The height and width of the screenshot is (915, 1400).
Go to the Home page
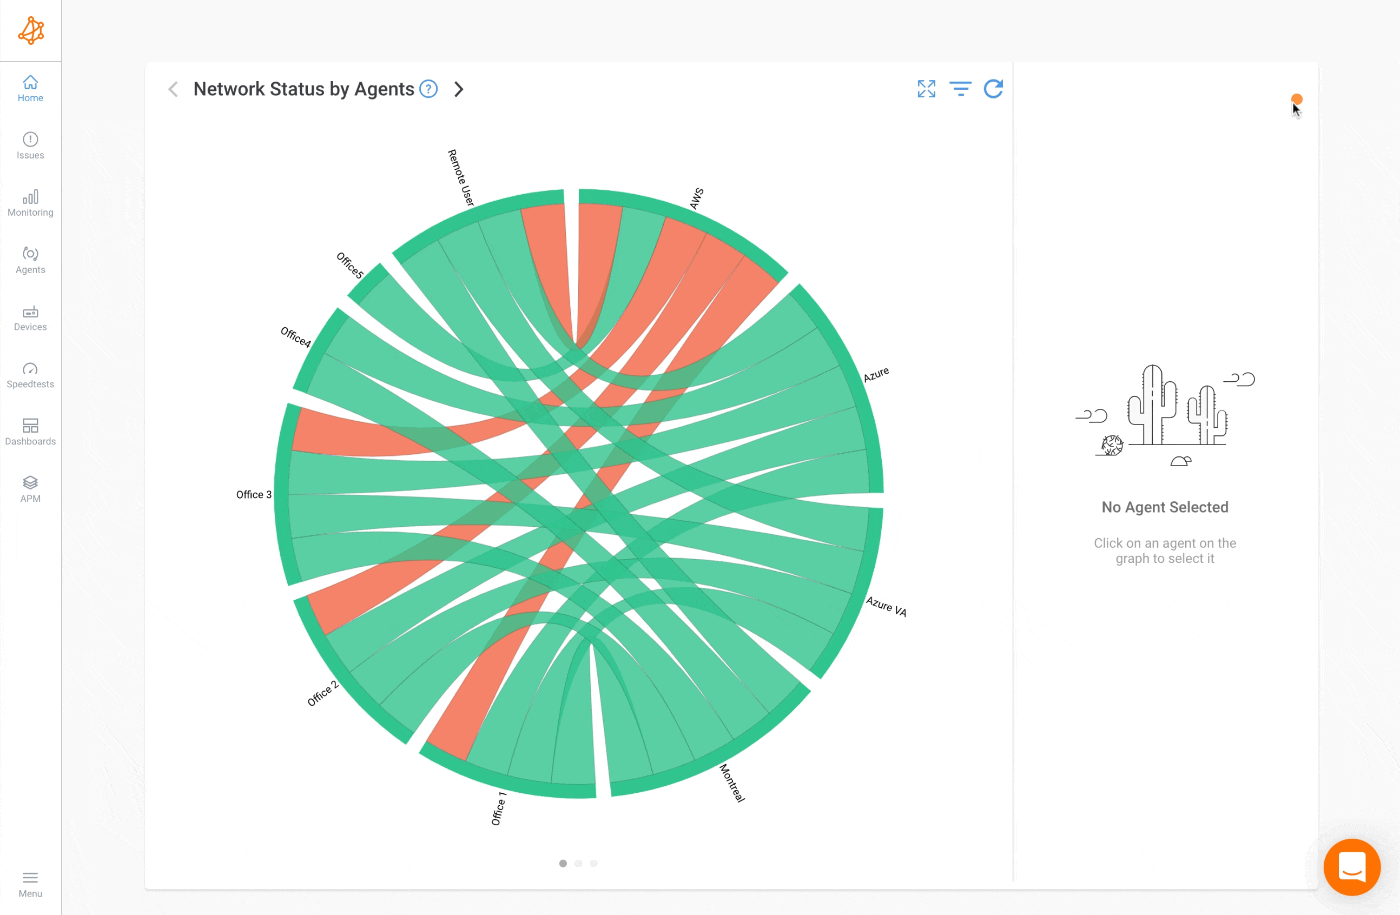click(30, 88)
